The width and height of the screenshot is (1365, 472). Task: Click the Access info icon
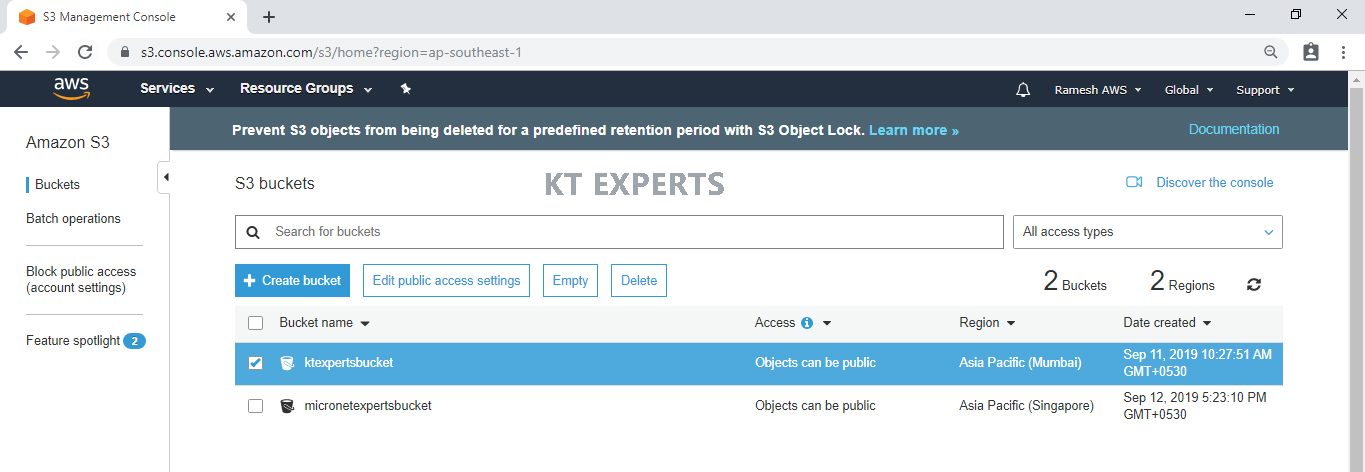click(807, 323)
